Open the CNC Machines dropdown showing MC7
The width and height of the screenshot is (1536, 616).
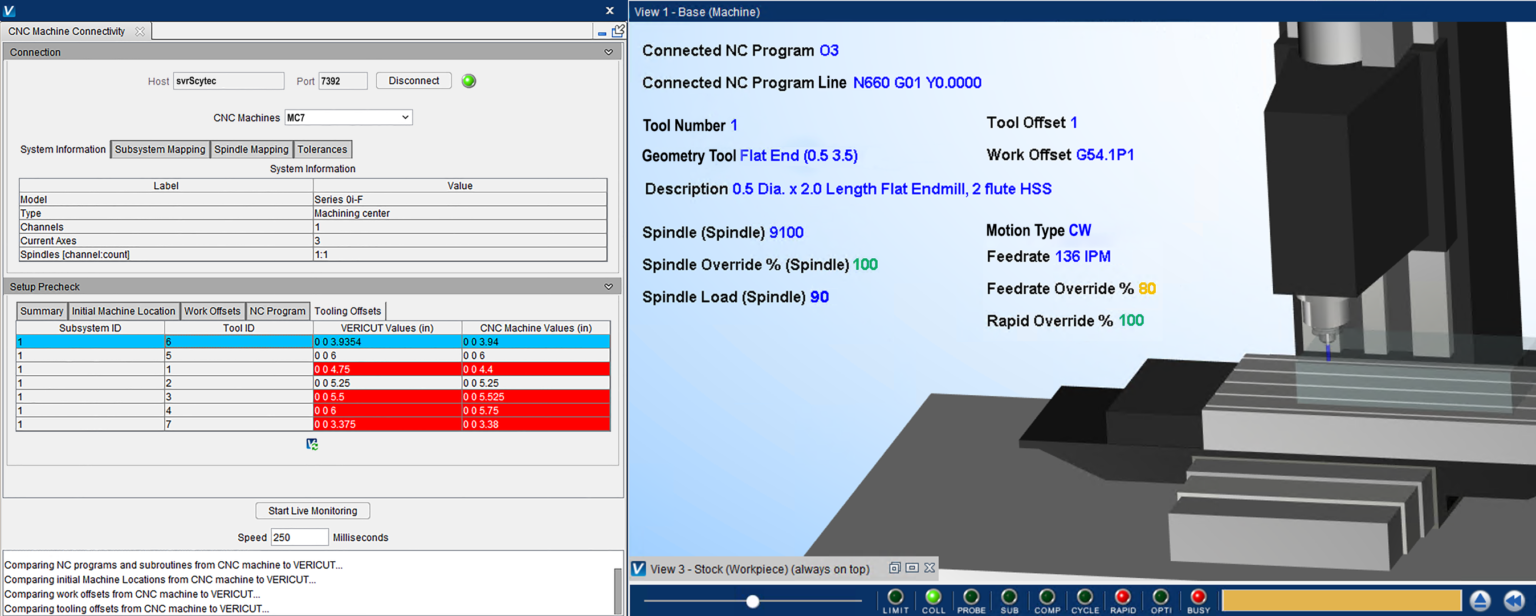[x=347, y=117]
